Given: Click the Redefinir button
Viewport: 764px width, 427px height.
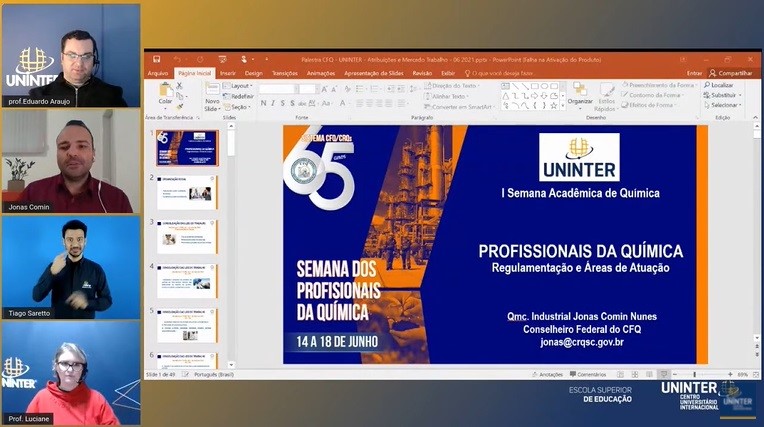Looking at the screenshot, I should click(x=240, y=95).
